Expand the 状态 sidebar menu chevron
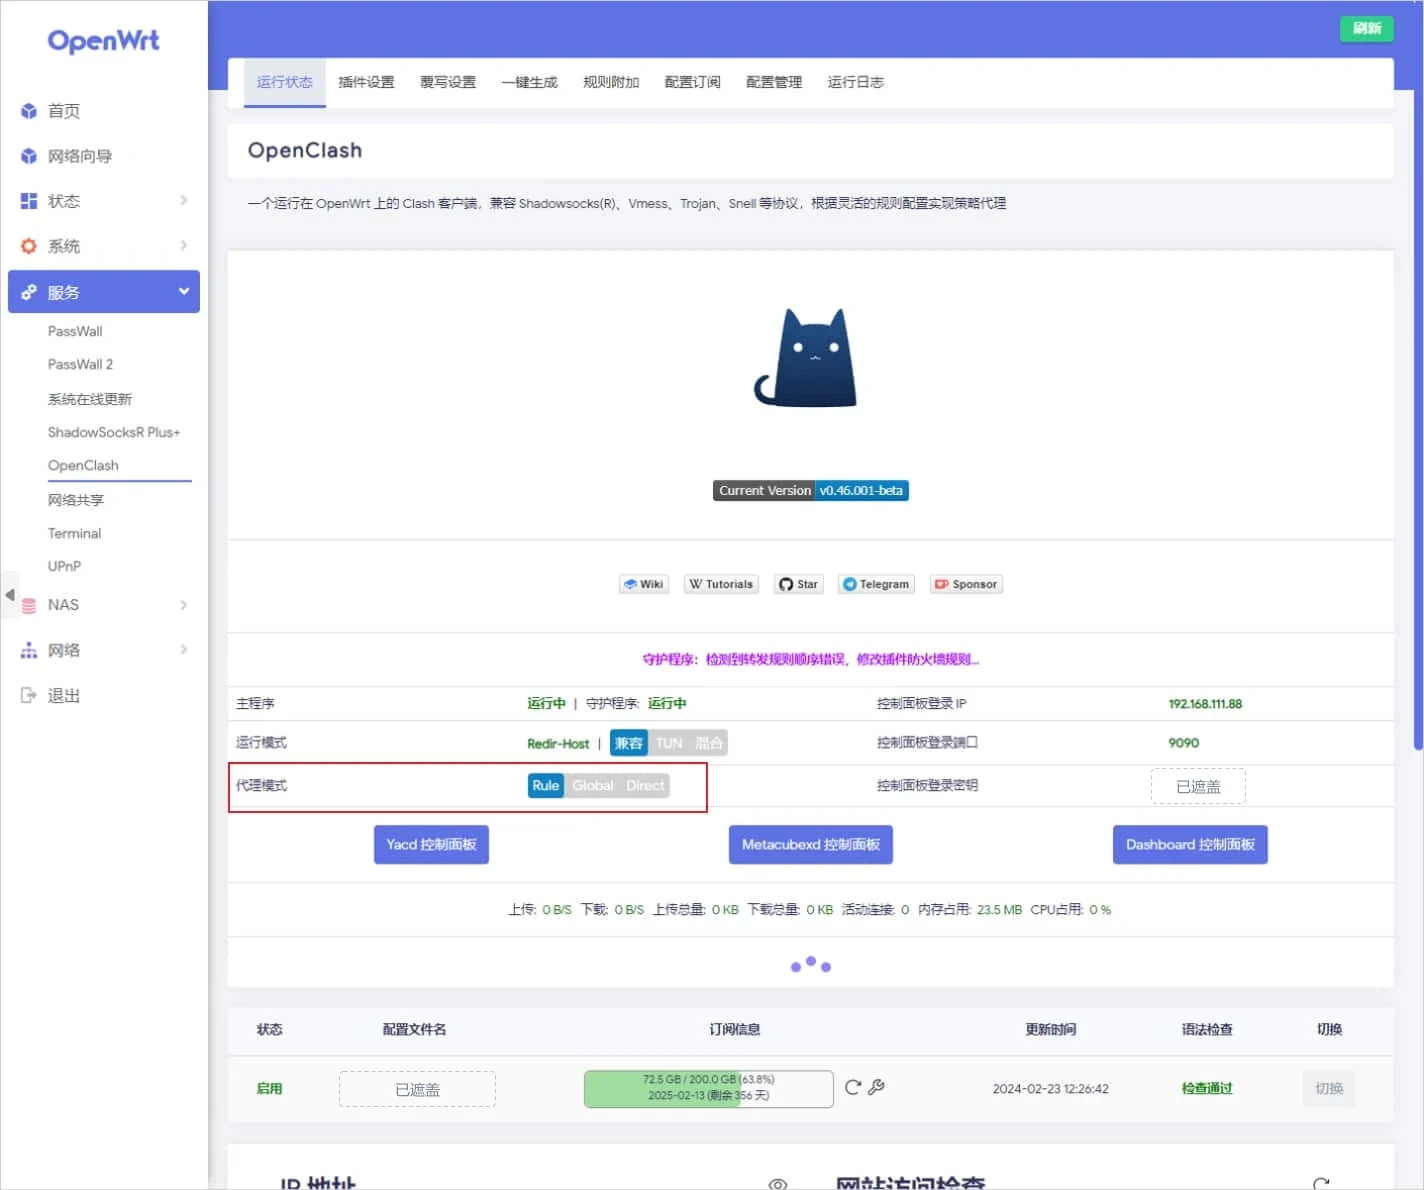 (184, 201)
